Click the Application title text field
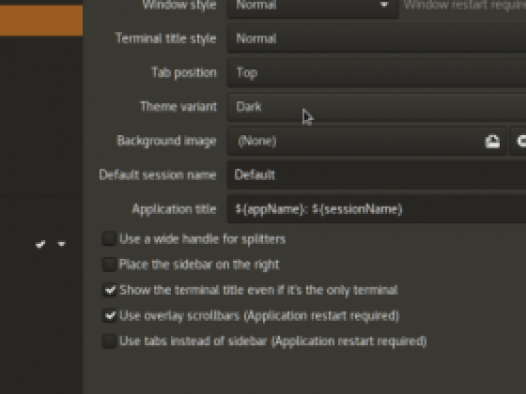Viewport: 526px width, 394px height. (377, 209)
